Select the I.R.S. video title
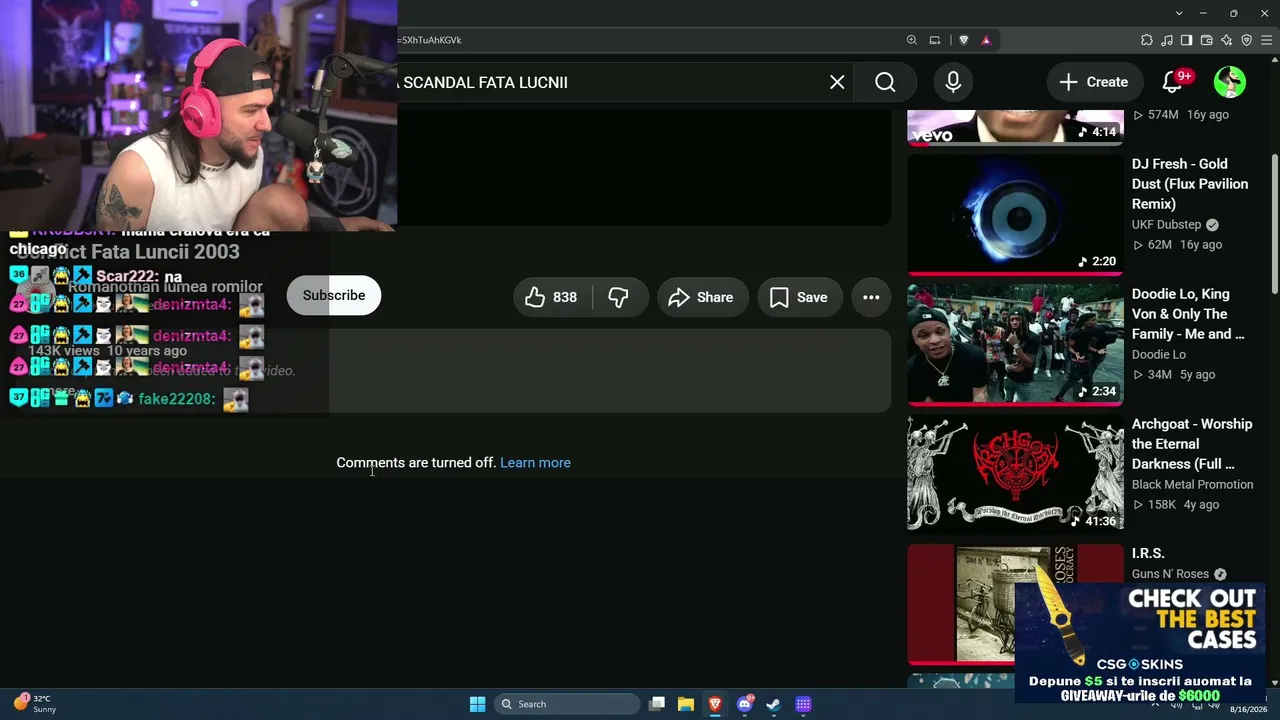Screen dimensions: 1280x720 pos(1148,553)
